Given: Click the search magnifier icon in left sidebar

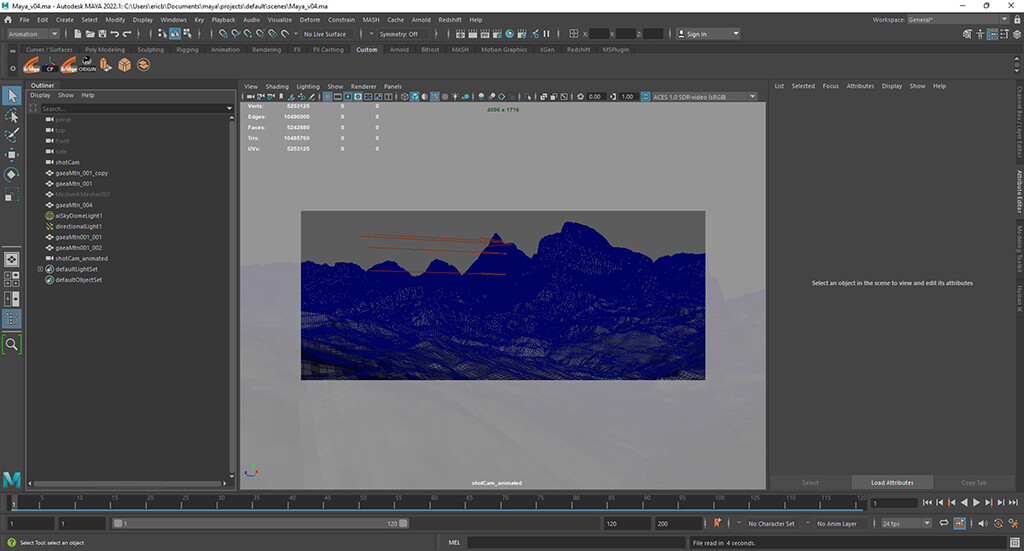Looking at the screenshot, I should tap(12, 343).
